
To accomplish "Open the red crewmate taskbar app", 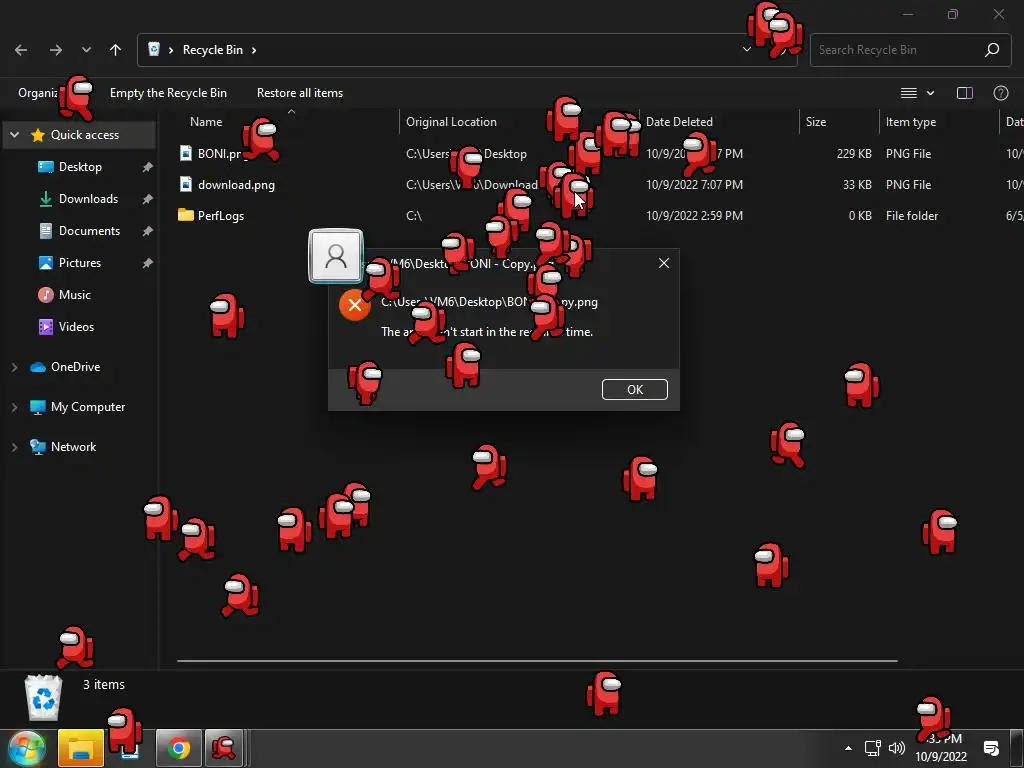I will coord(224,748).
